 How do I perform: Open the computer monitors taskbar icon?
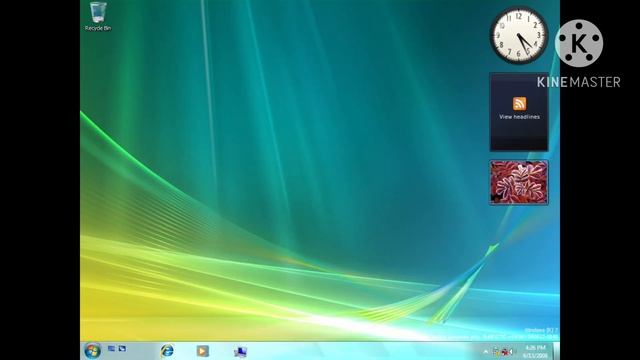pos(240,351)
